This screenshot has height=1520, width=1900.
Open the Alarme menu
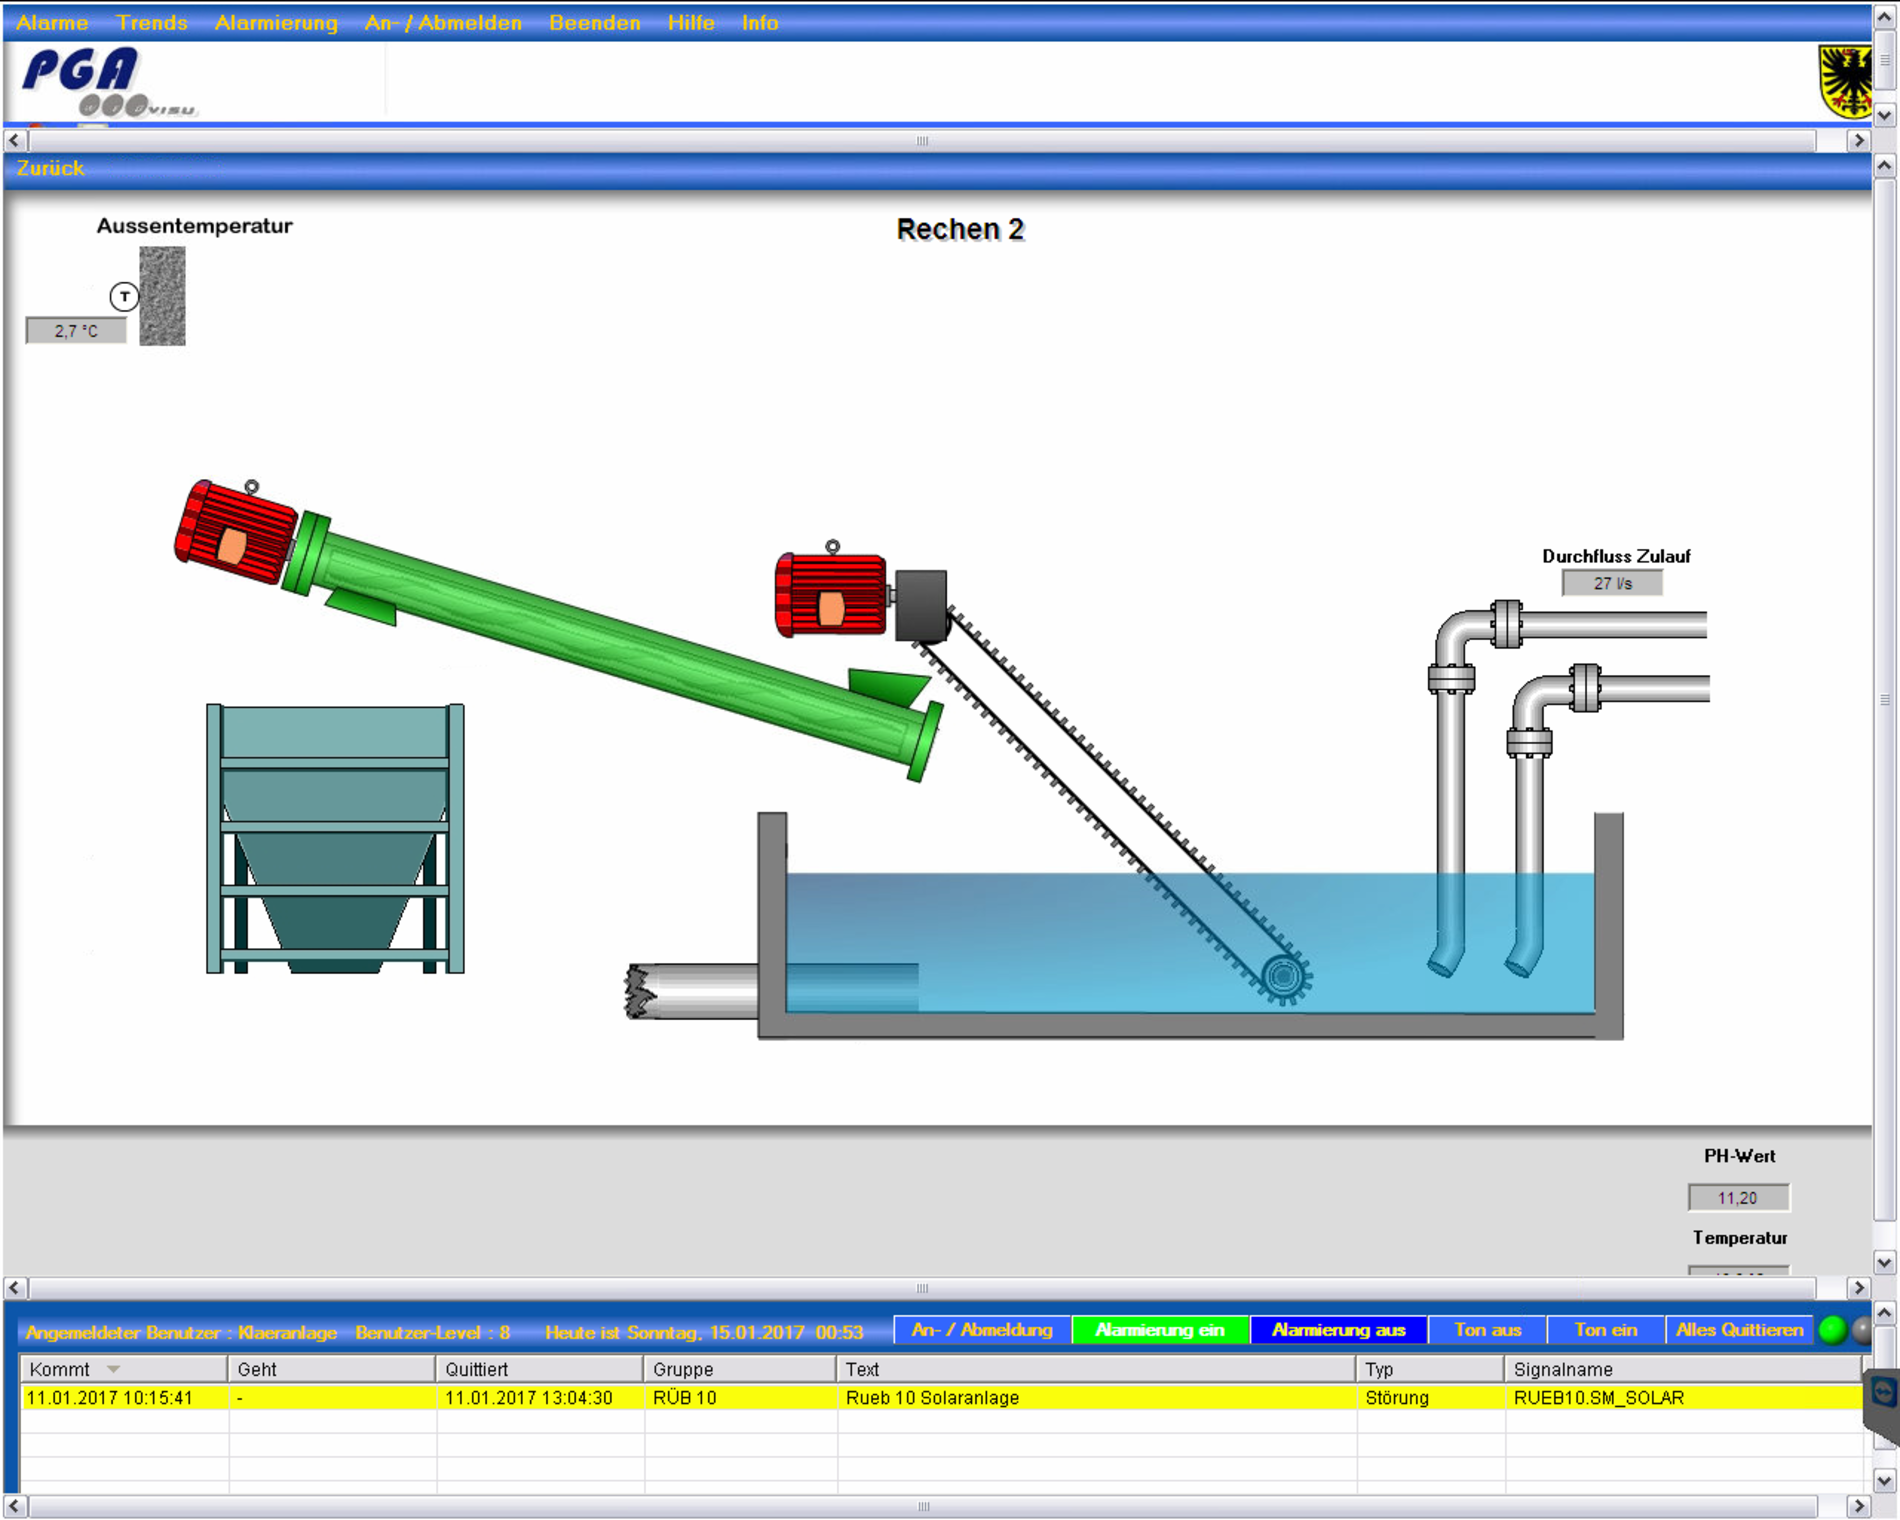click(52, 22)
